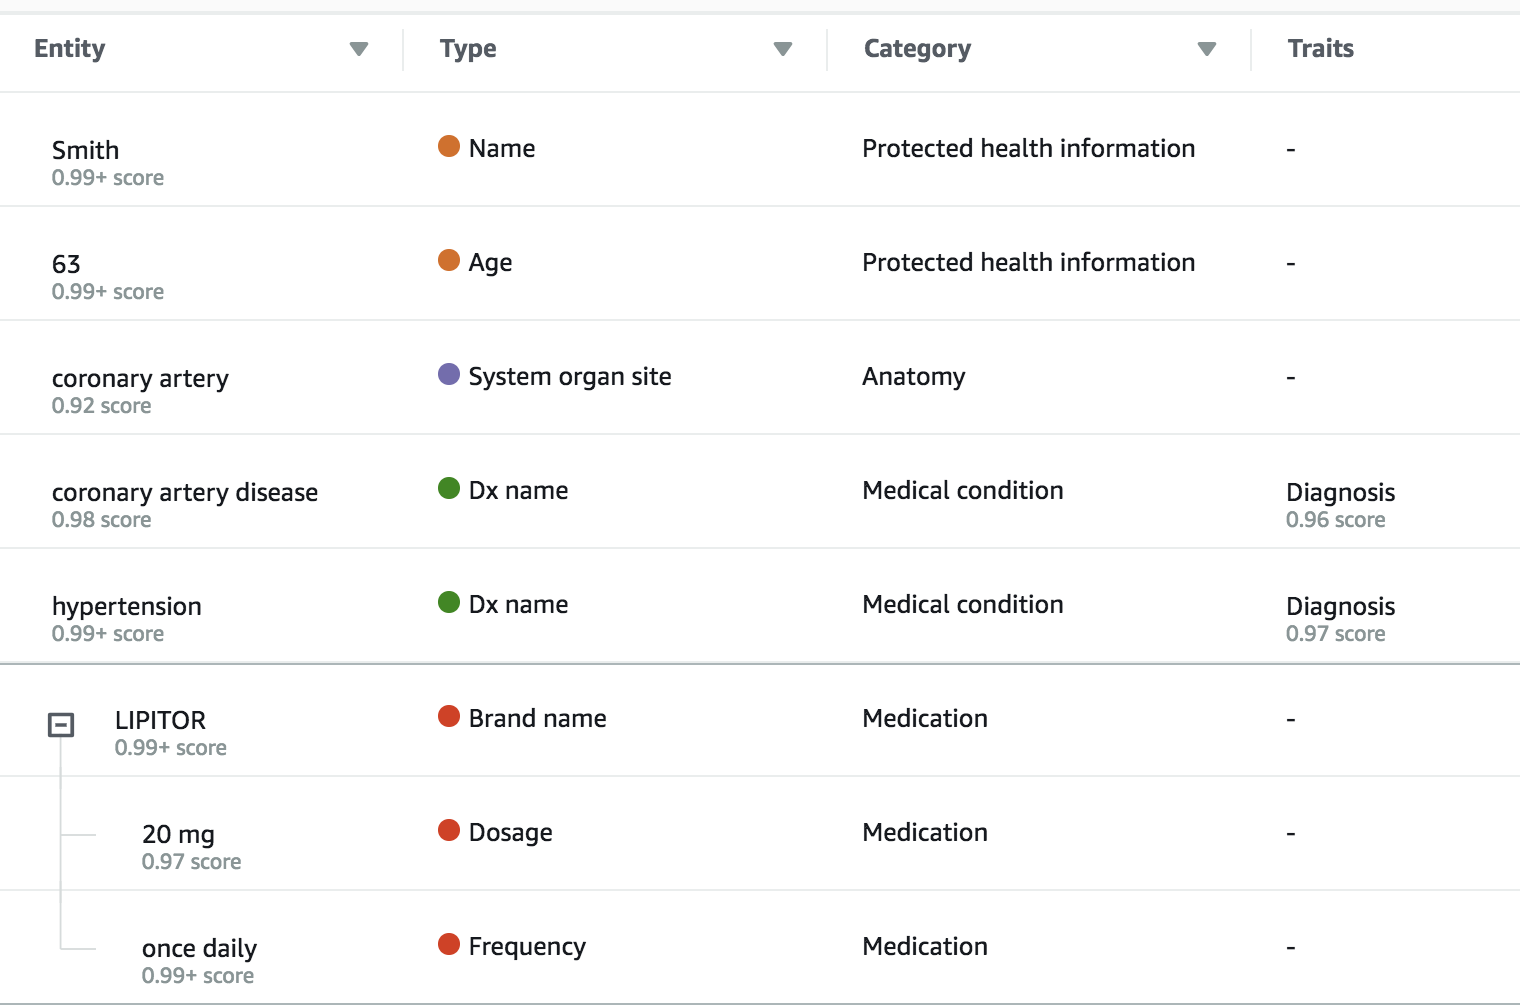The height and width of the screenshot is (1006, 1520).
Task: Click the coronary artery disease entity text
Action: 185,493
